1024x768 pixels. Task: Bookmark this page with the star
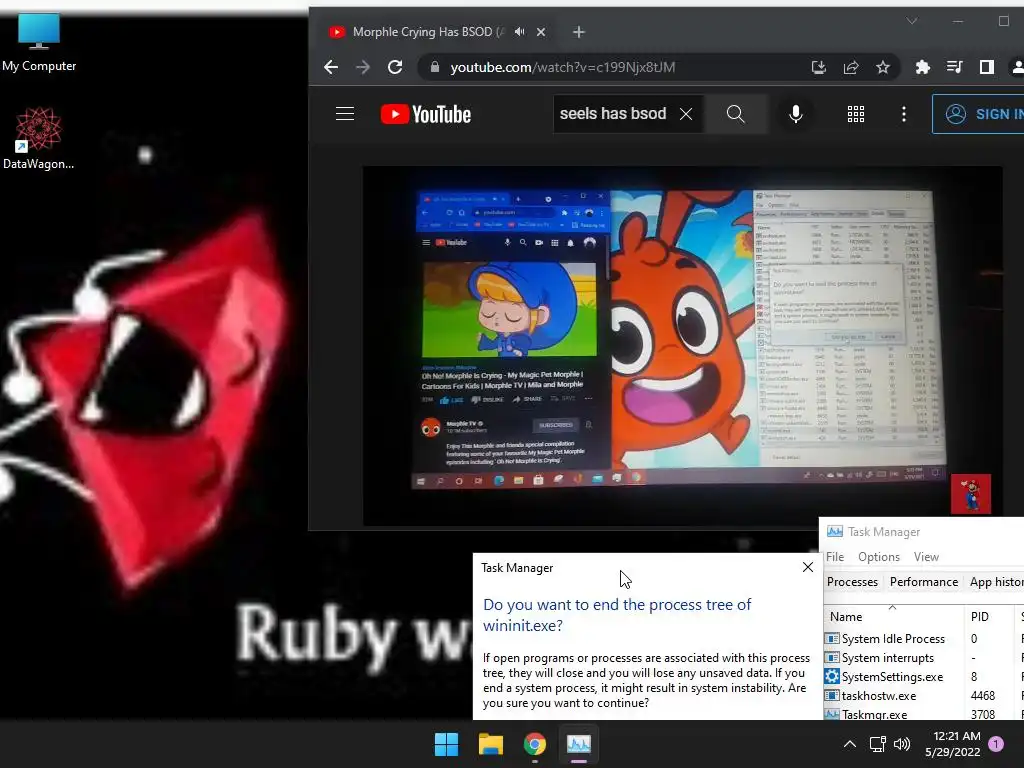pos(882,67)
